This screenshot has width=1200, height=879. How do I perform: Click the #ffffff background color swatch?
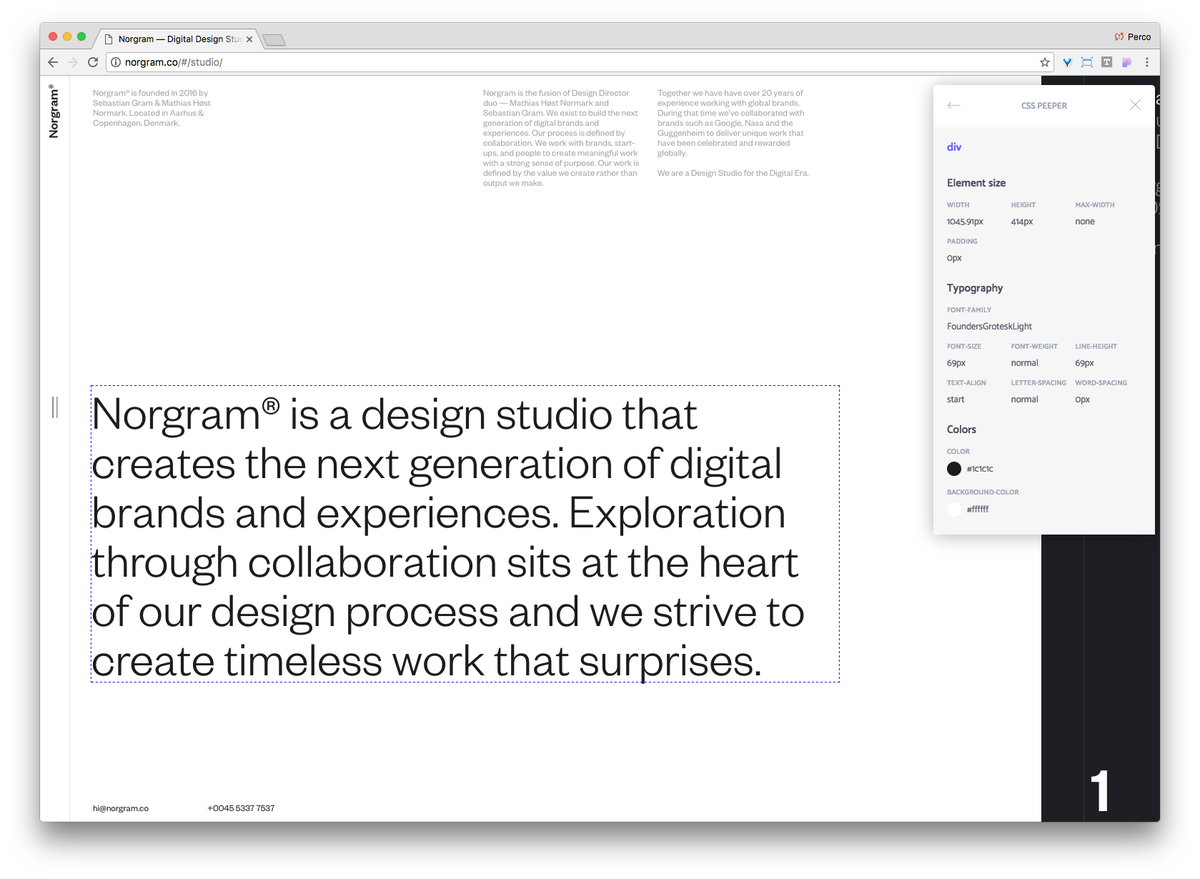954,509
